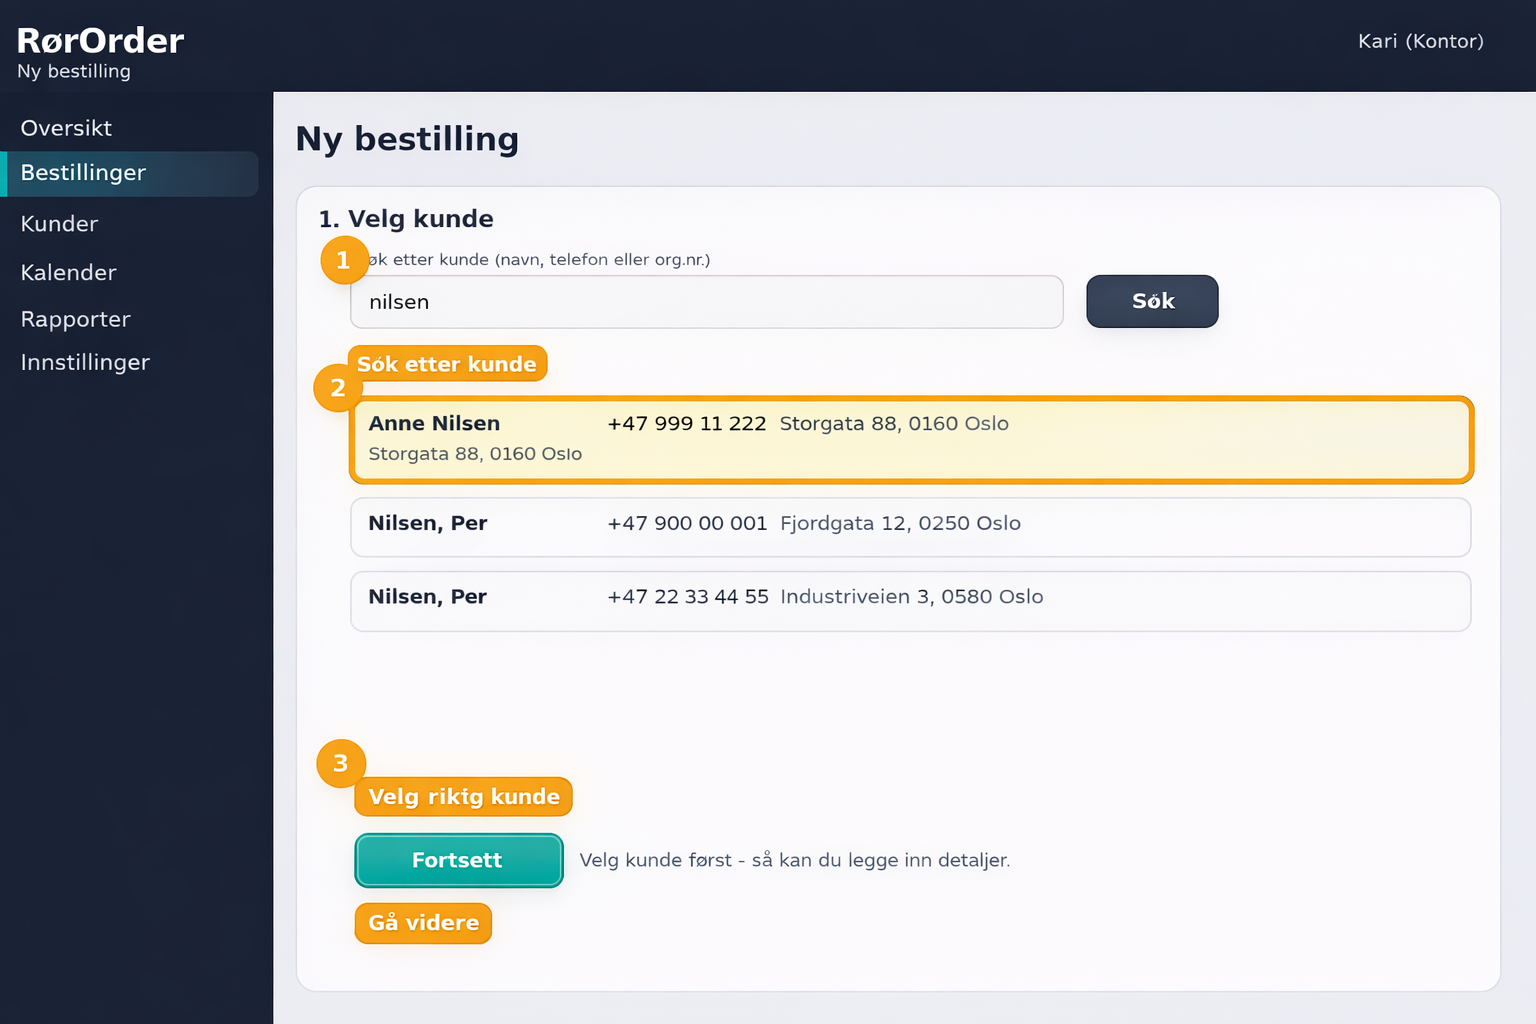Go to the Kunder section
Image resolution: width=1536 pixels, height=1024 pixels.
[59, 224]
